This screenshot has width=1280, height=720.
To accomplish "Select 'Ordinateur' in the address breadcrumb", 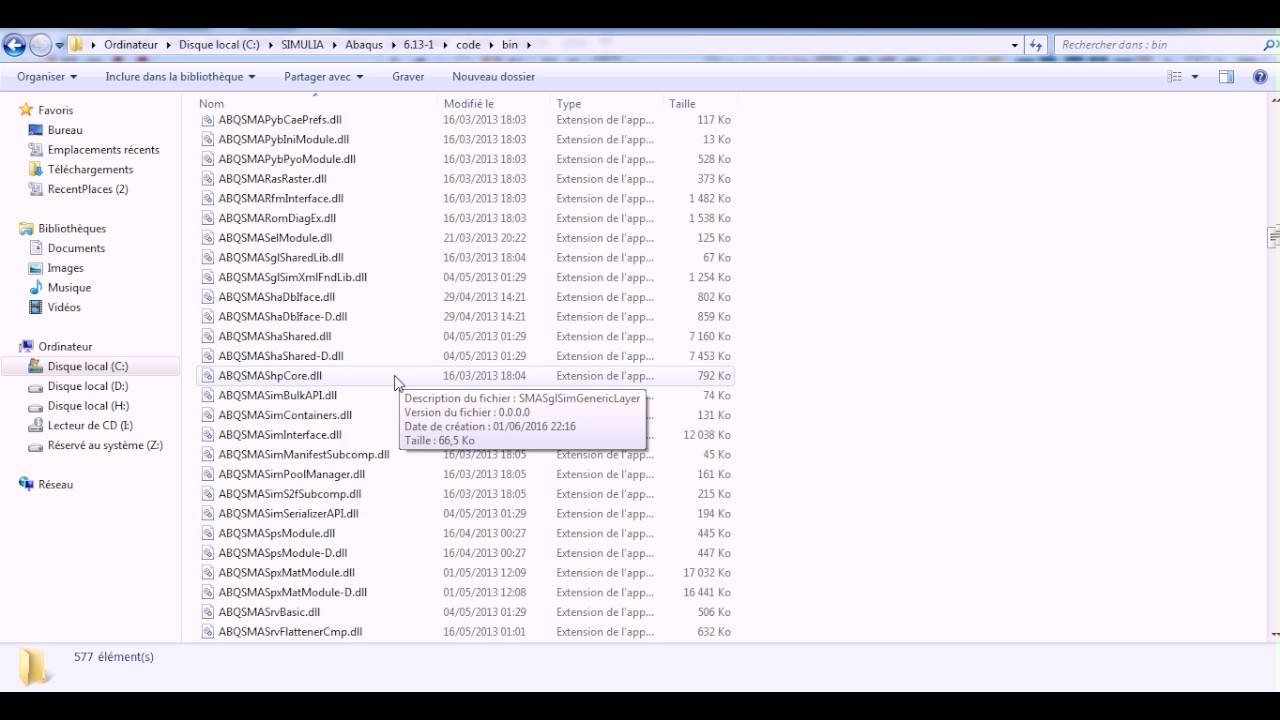I will (x=131, y=45).
